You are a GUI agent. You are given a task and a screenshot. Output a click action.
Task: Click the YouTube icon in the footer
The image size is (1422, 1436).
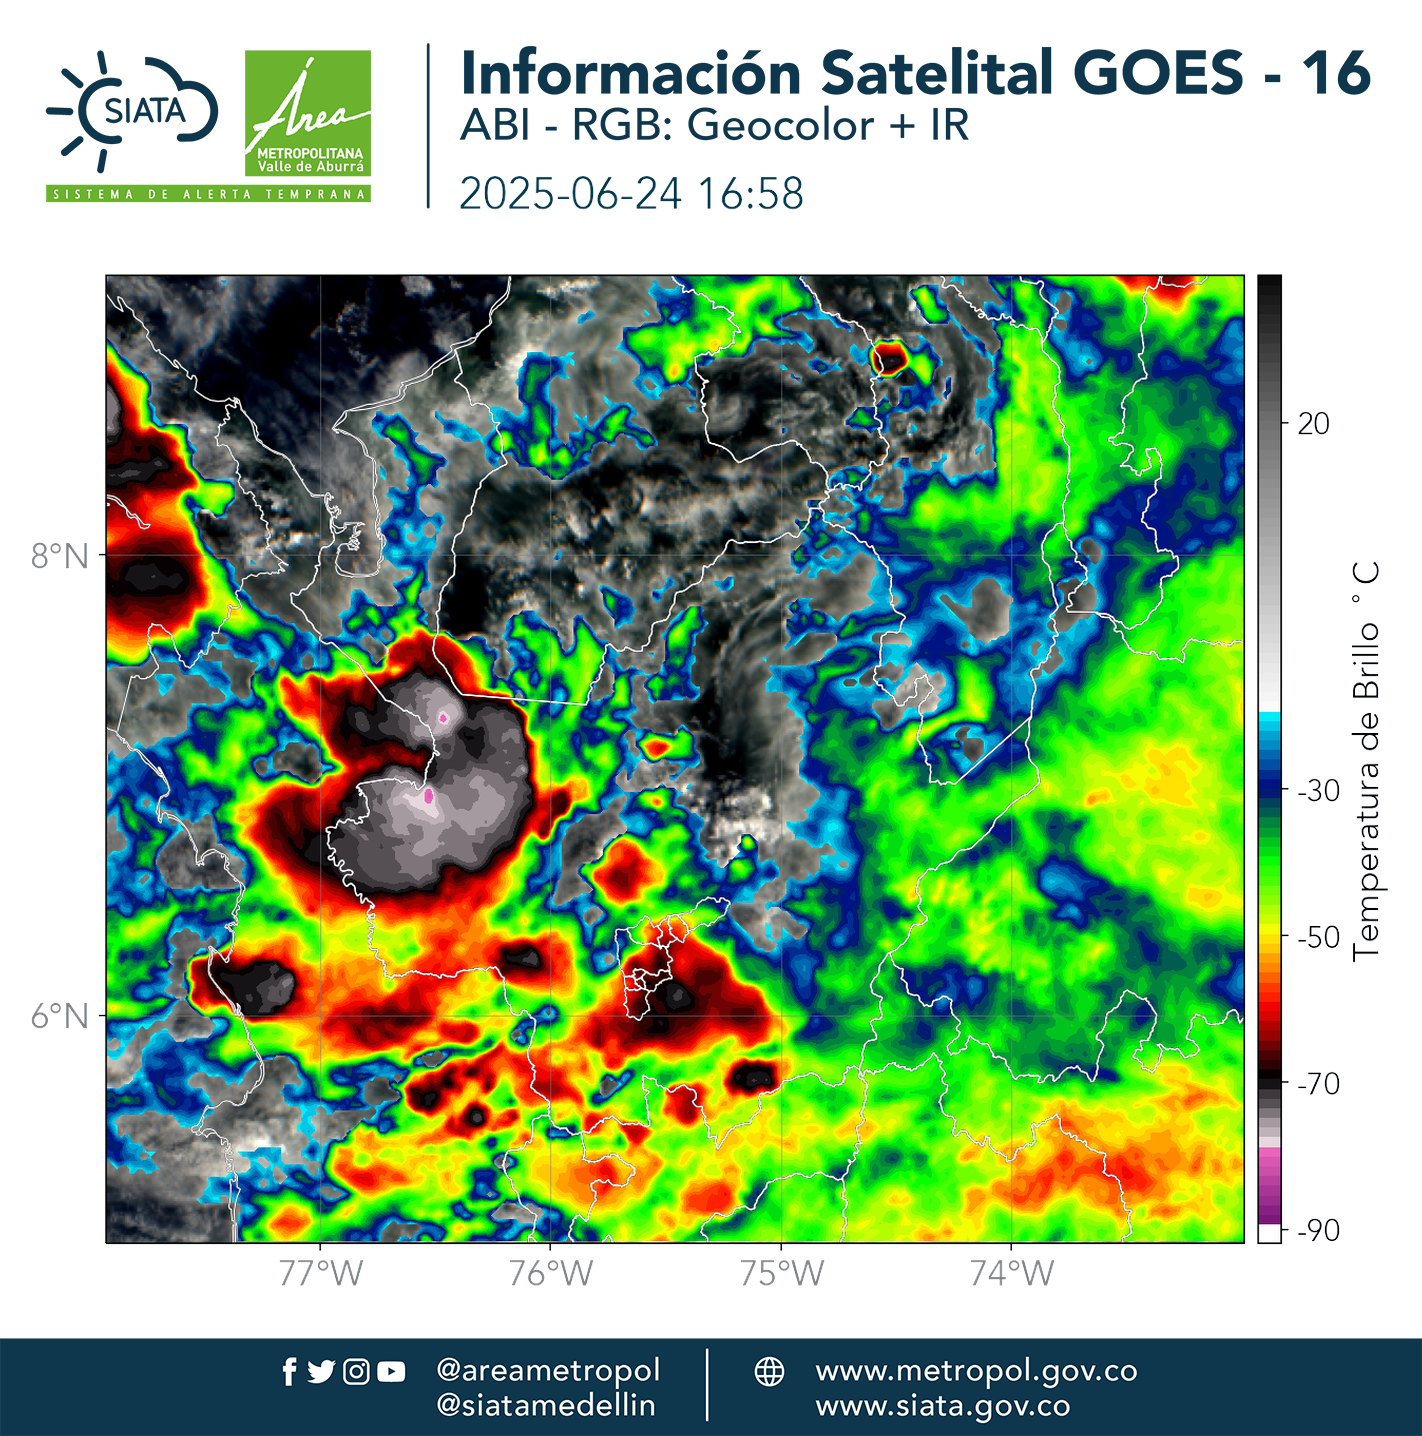391,1372
